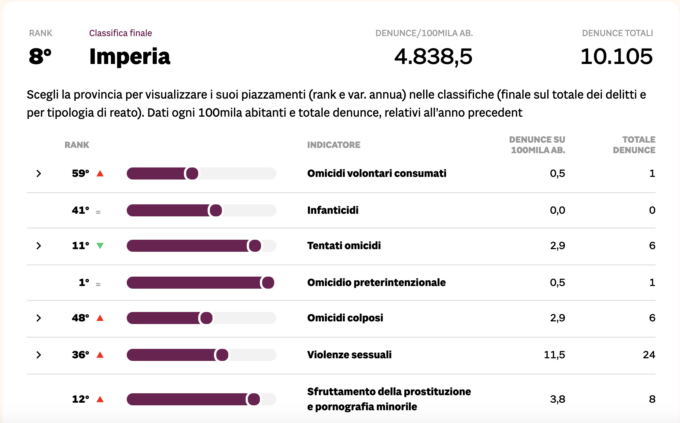Click the equals sign next to 41° rank

[98, 212]
